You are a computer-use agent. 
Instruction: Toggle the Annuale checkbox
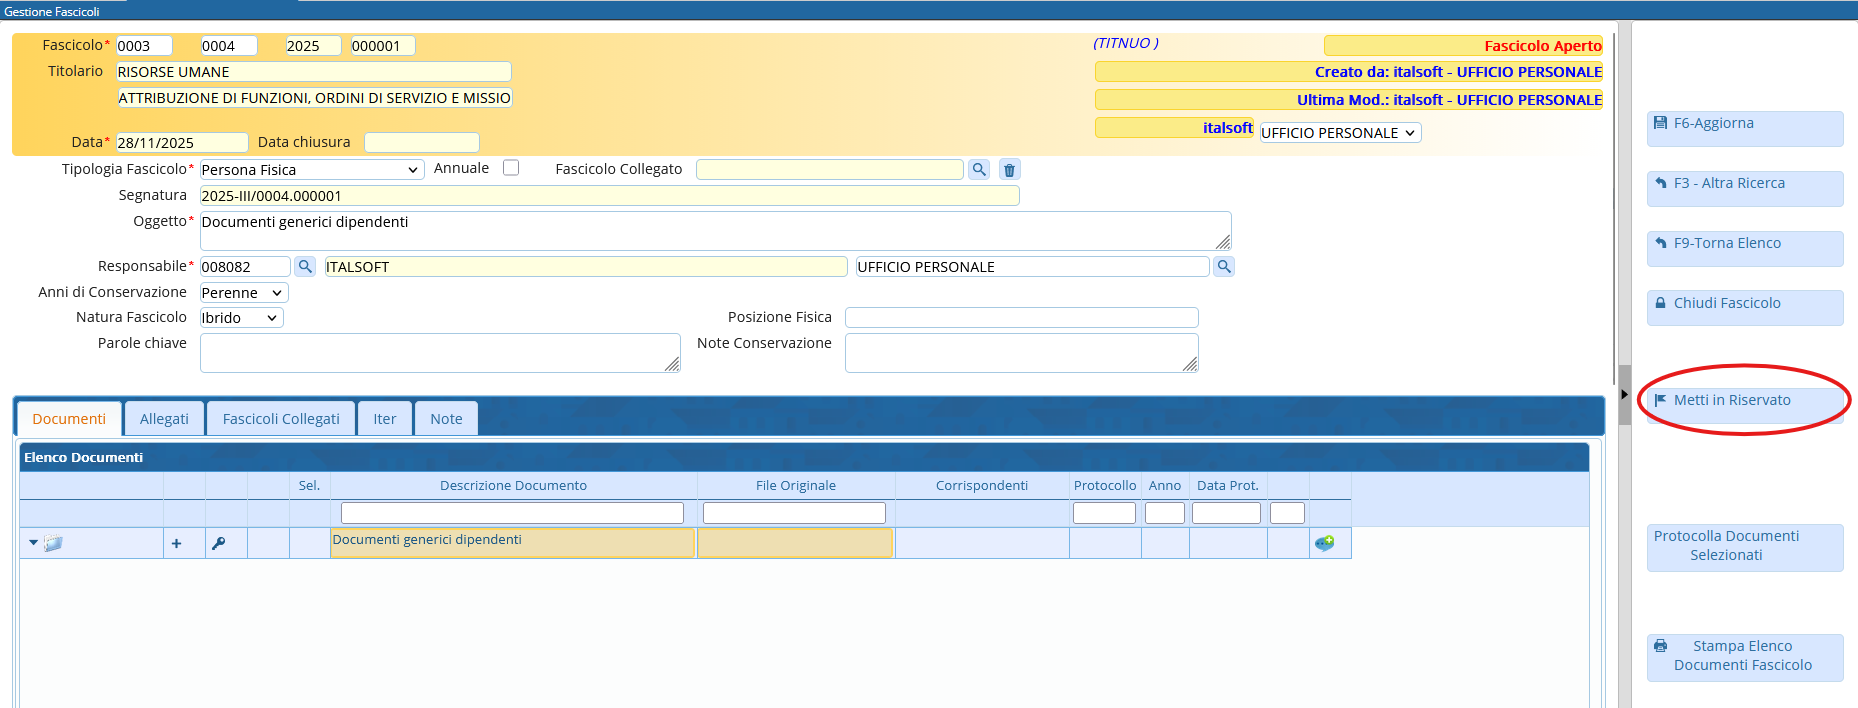point(511,168)
